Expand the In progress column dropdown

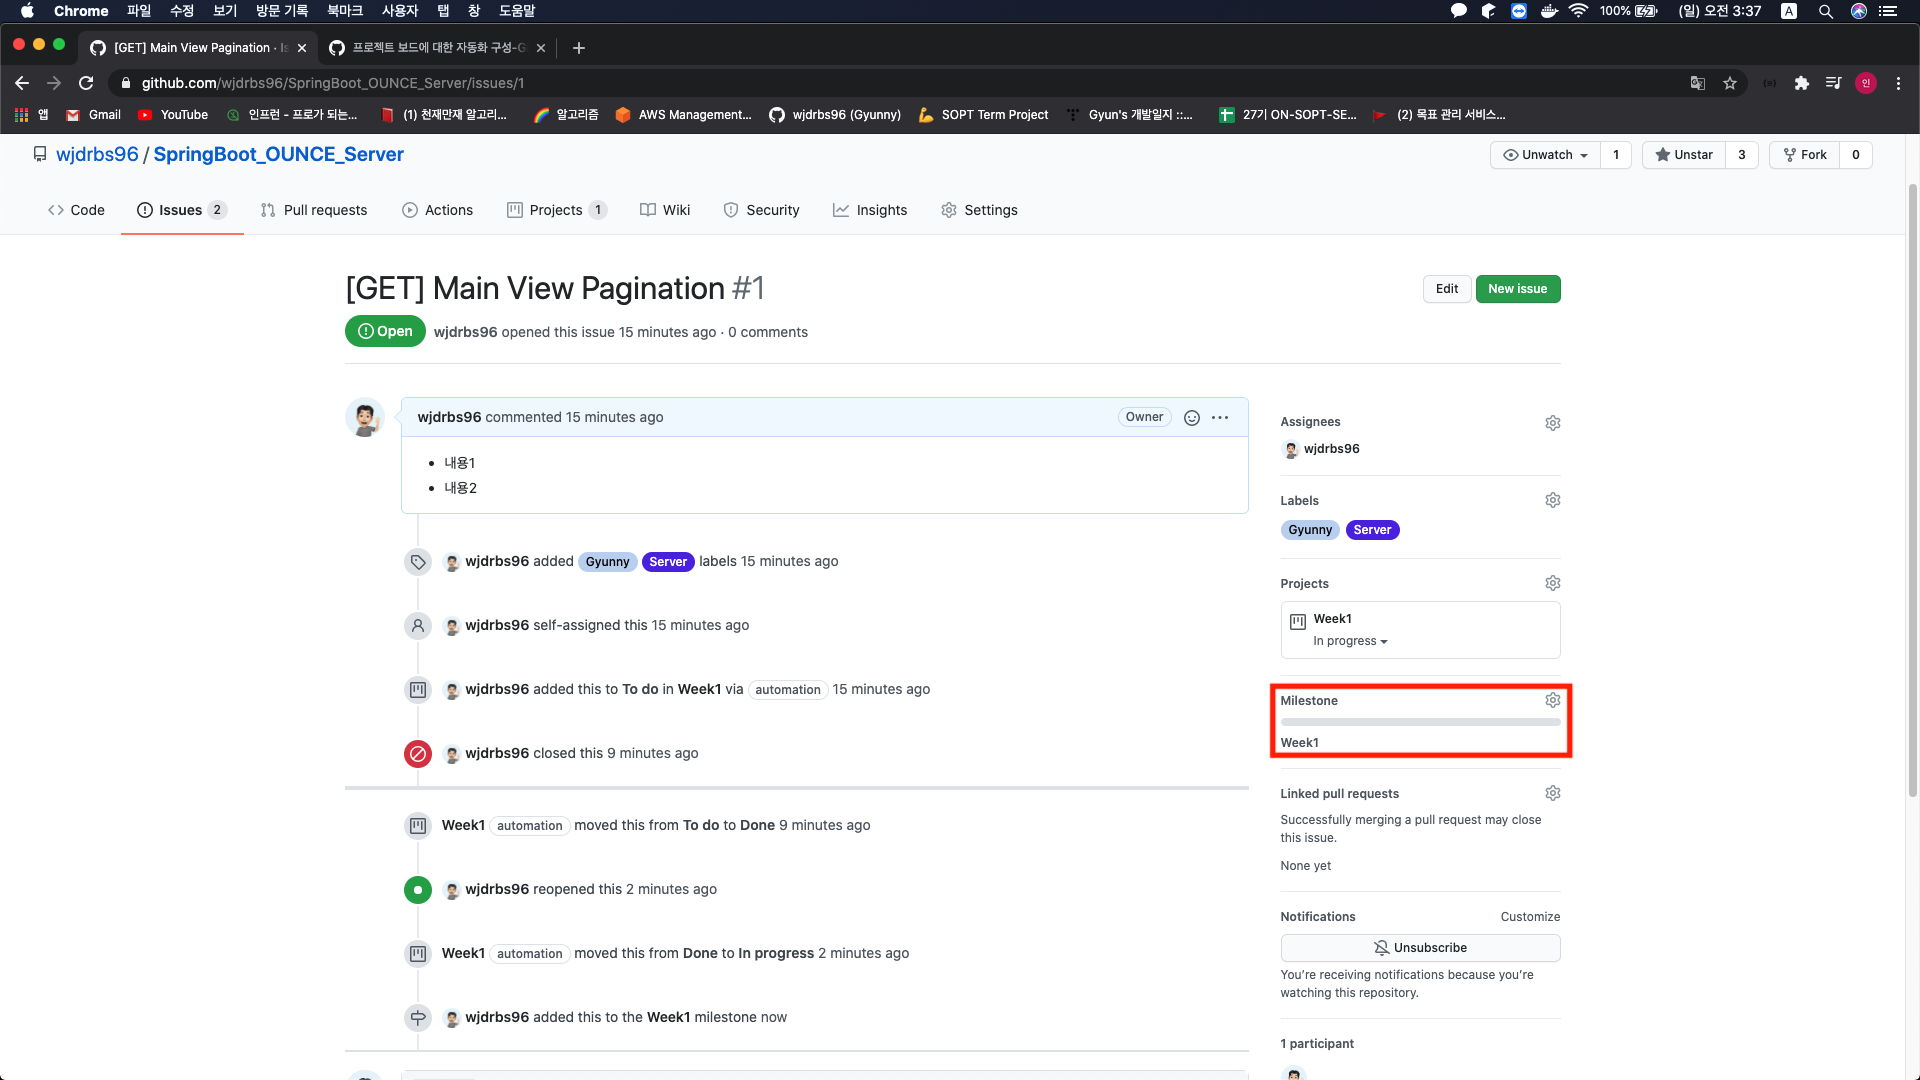click(1350, 641)
